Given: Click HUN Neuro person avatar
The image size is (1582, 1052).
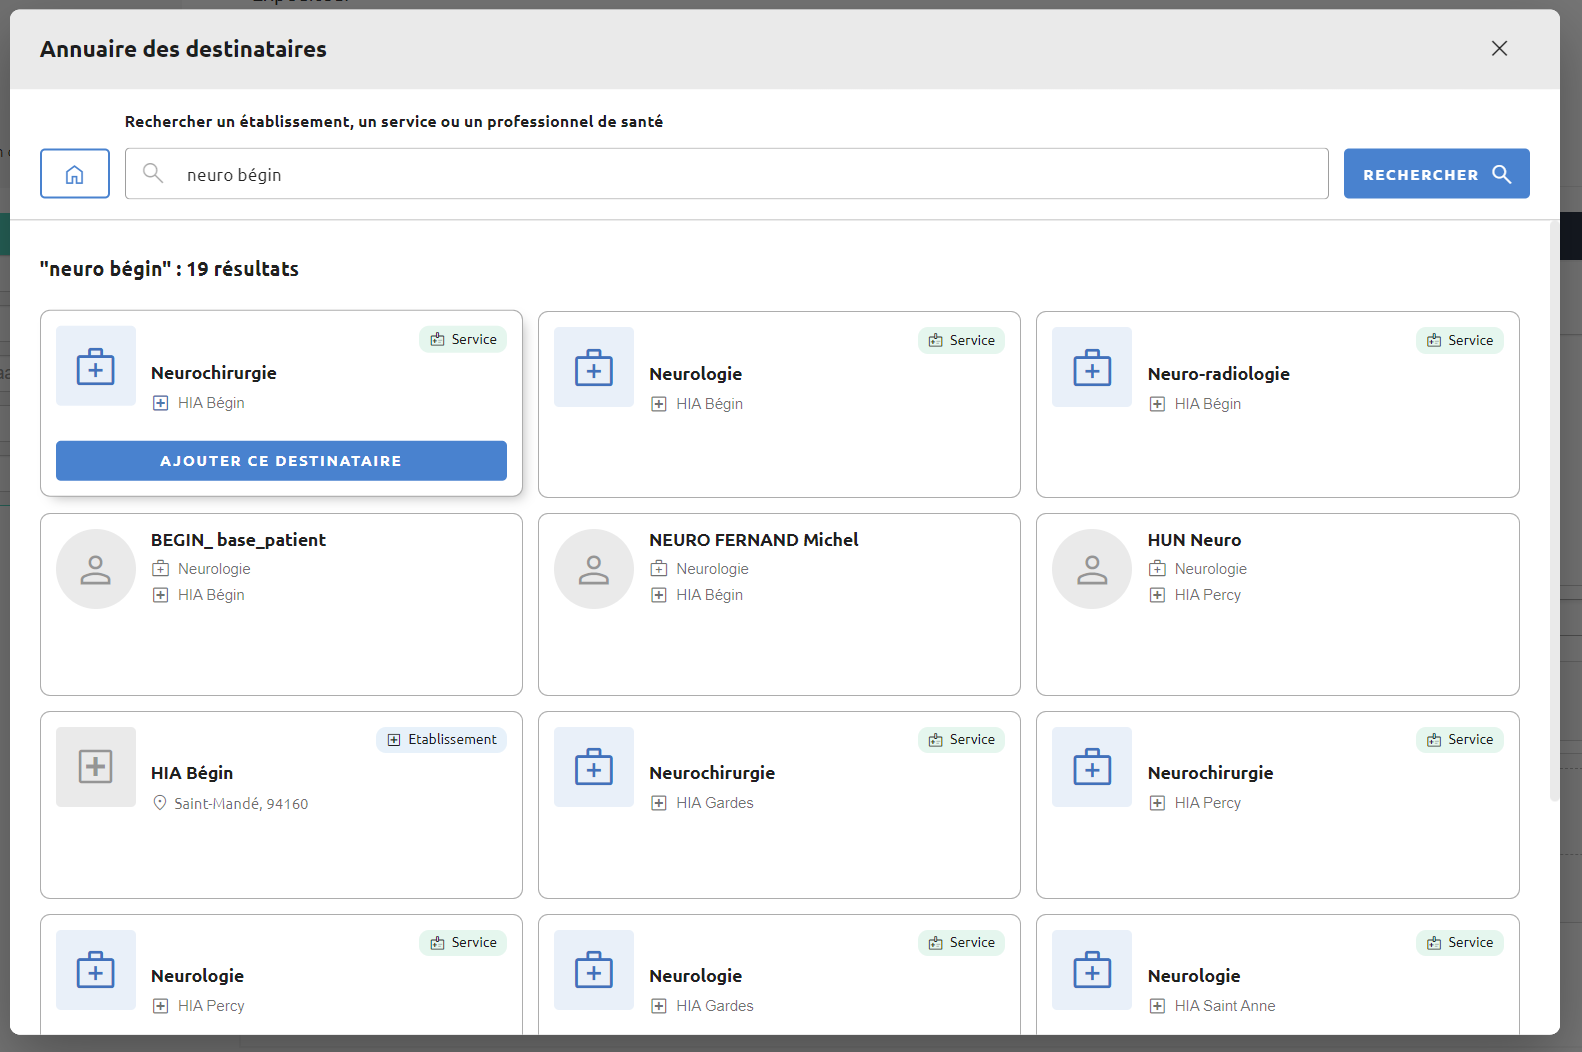Looking at the screenshot, I should tap(1092, 569).
